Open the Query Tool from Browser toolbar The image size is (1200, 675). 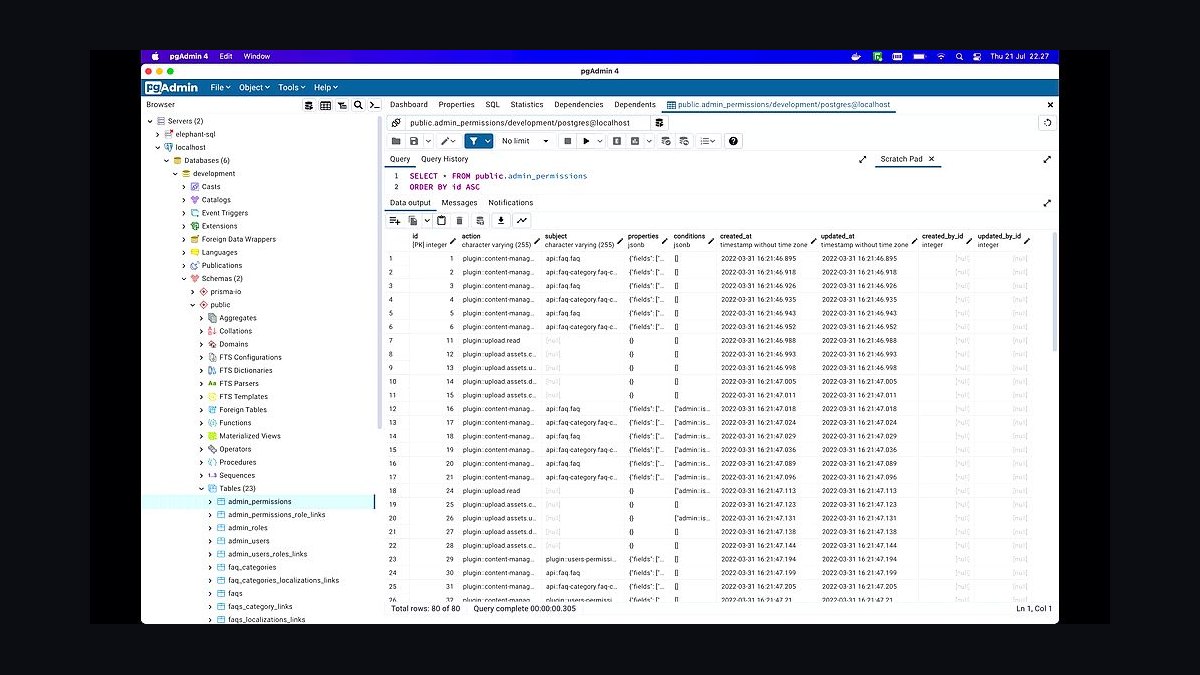pos(309,105)
